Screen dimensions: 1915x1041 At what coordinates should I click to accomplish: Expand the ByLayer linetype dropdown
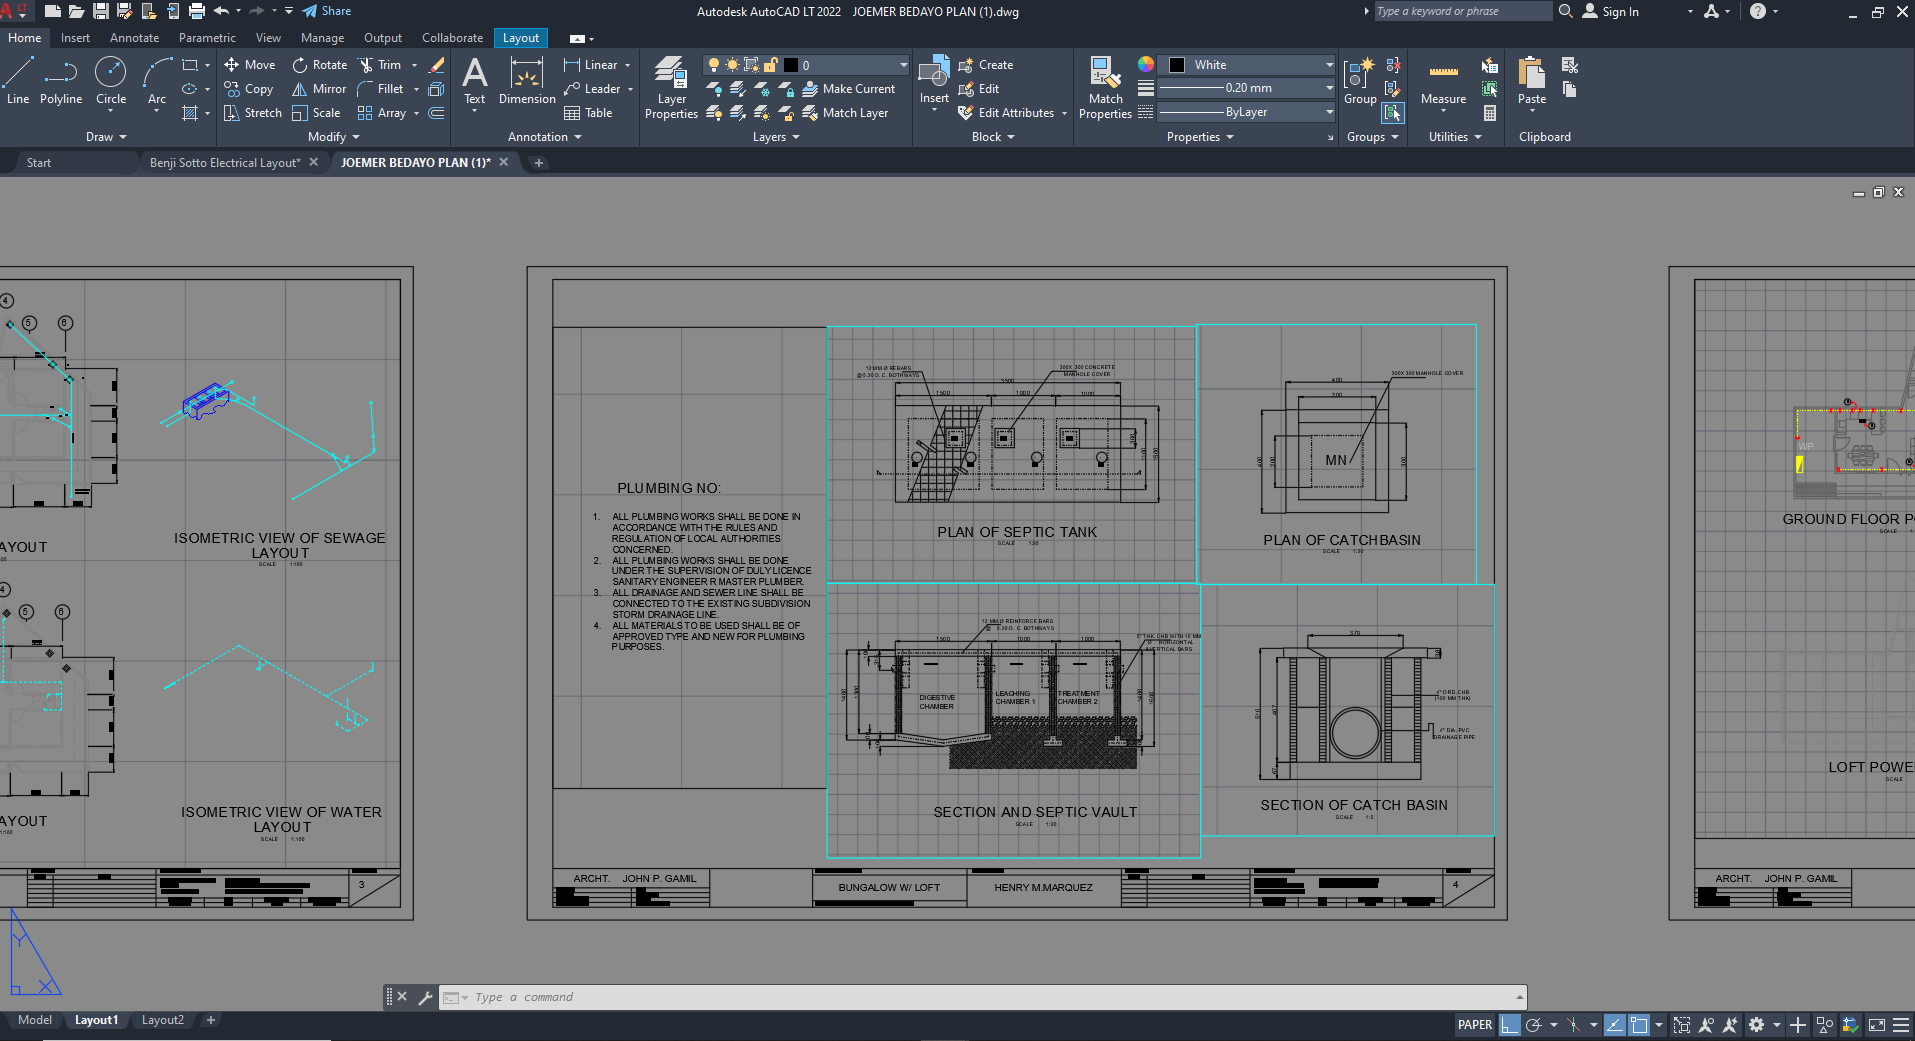click(x=1329, y=112)
